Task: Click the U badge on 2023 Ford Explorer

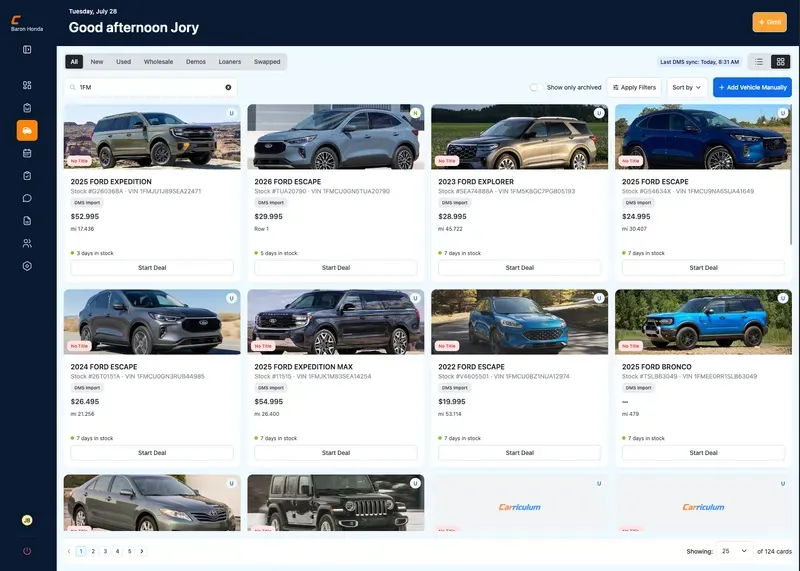Action: coord(599,113)
